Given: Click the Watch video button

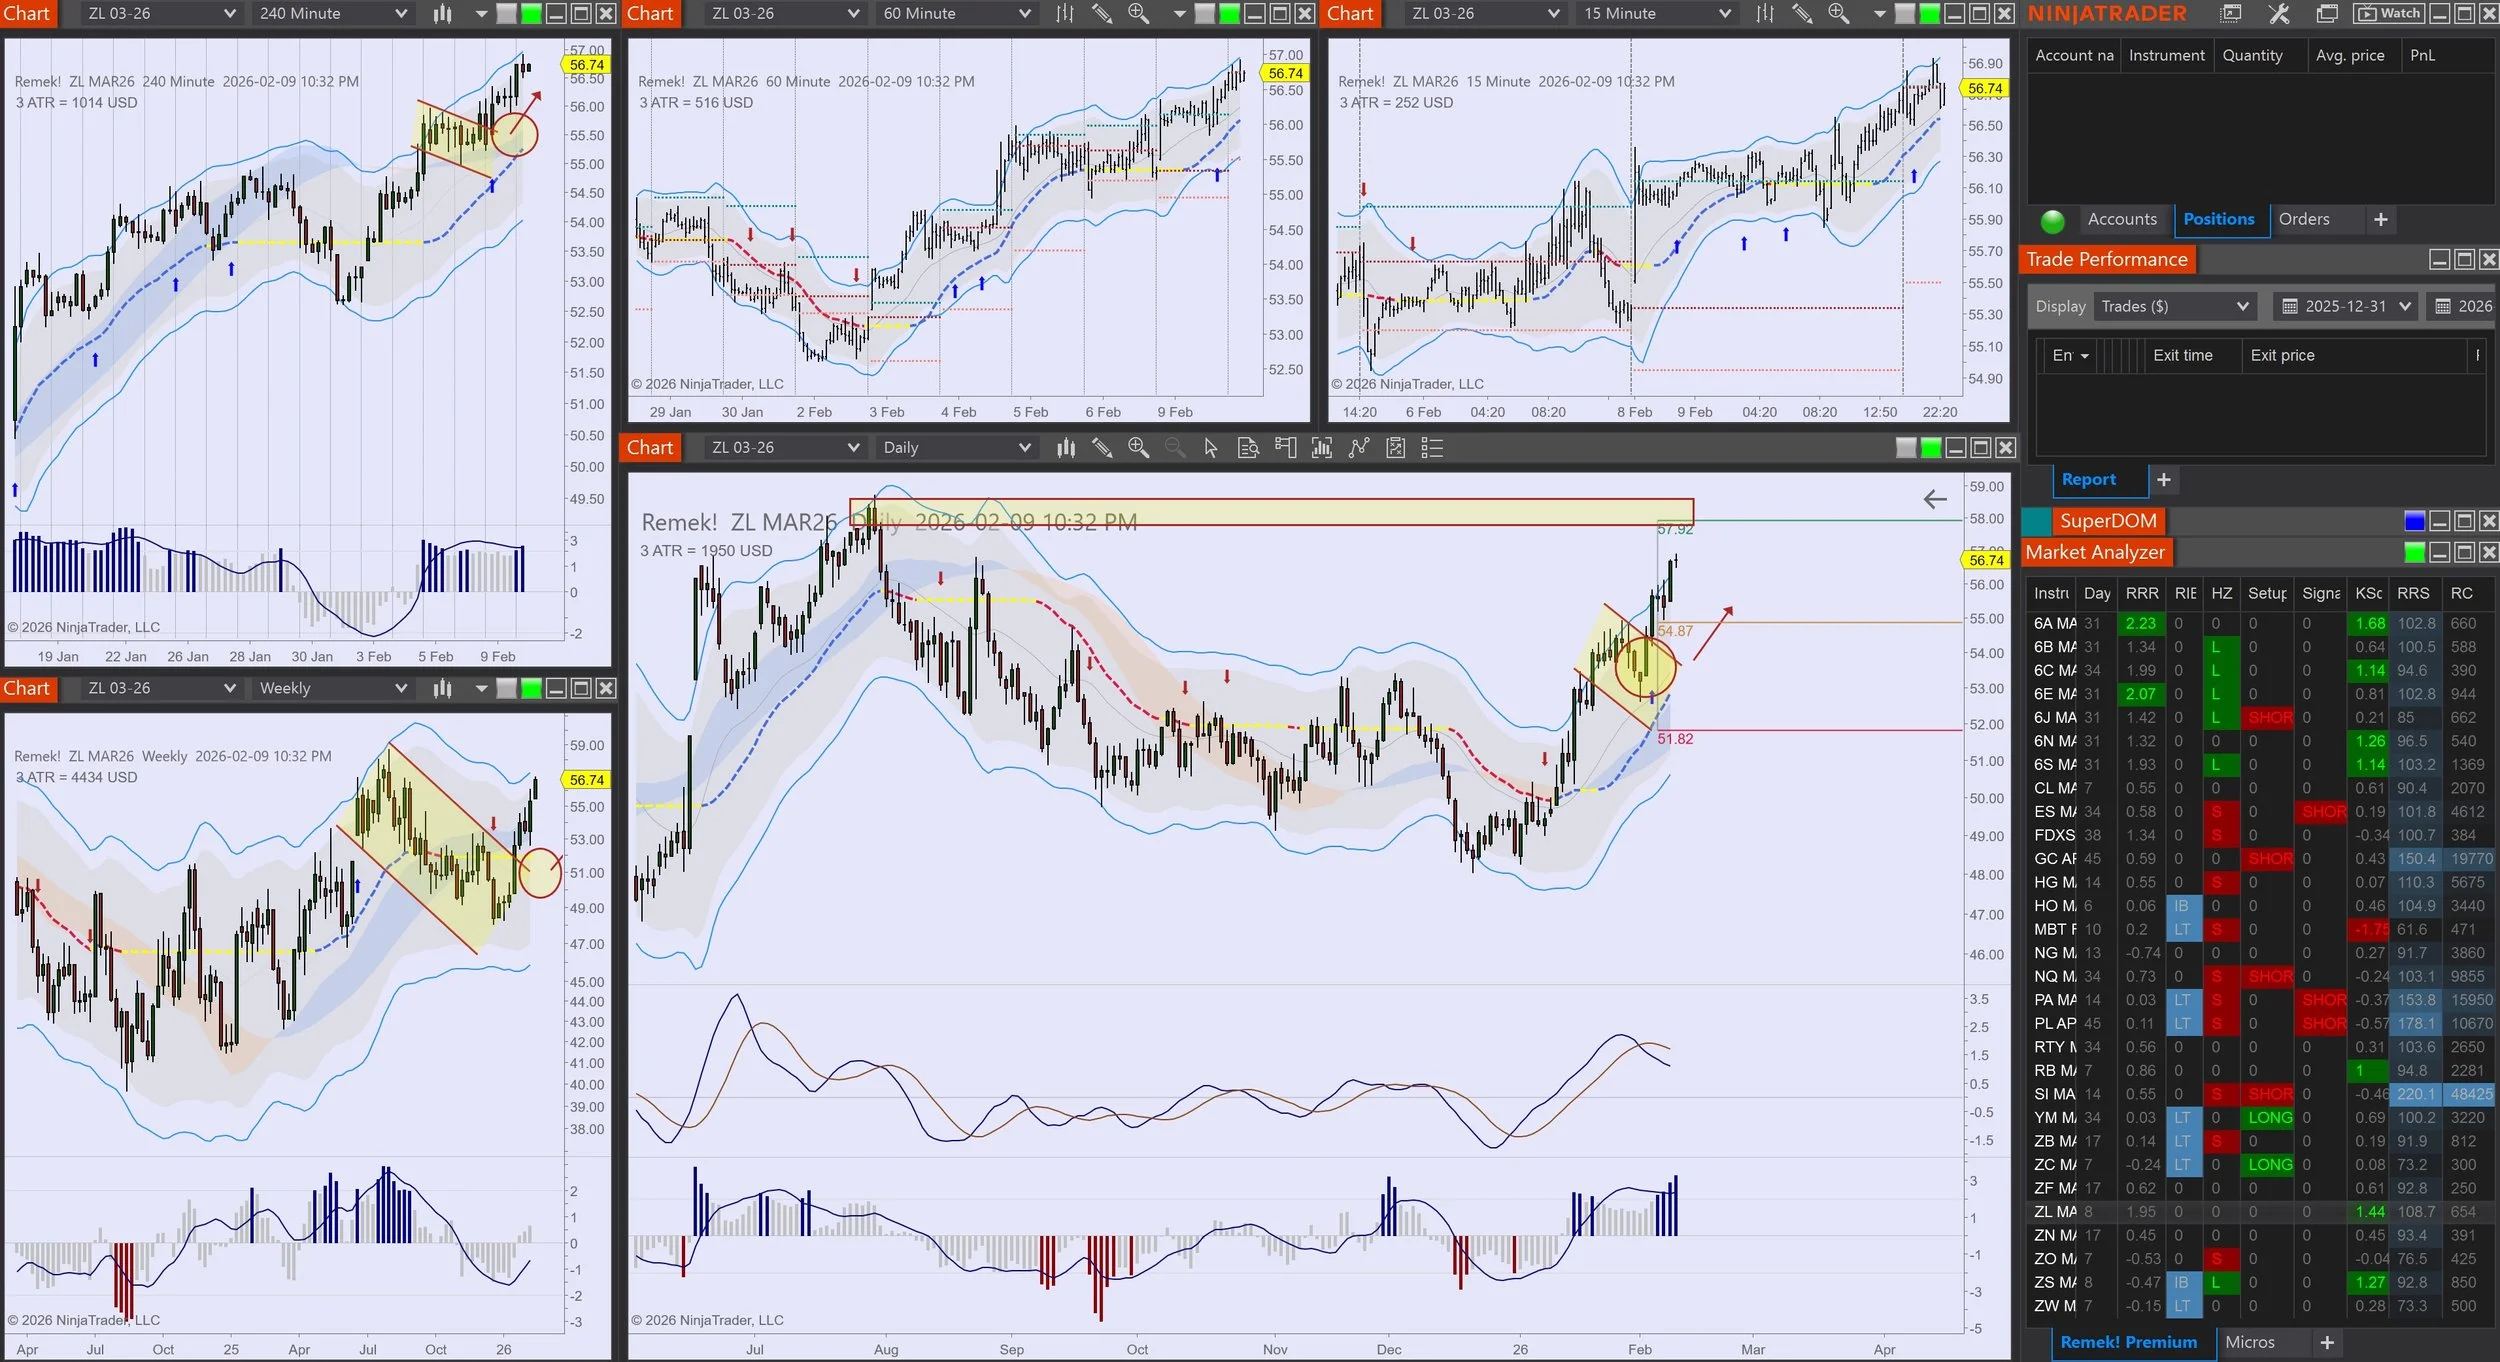Looking at the screenshot, I should (x=2388, y=14).
